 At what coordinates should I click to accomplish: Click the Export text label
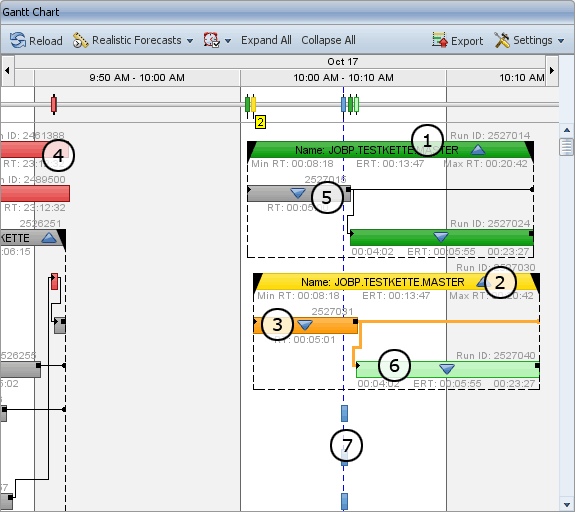467,41
